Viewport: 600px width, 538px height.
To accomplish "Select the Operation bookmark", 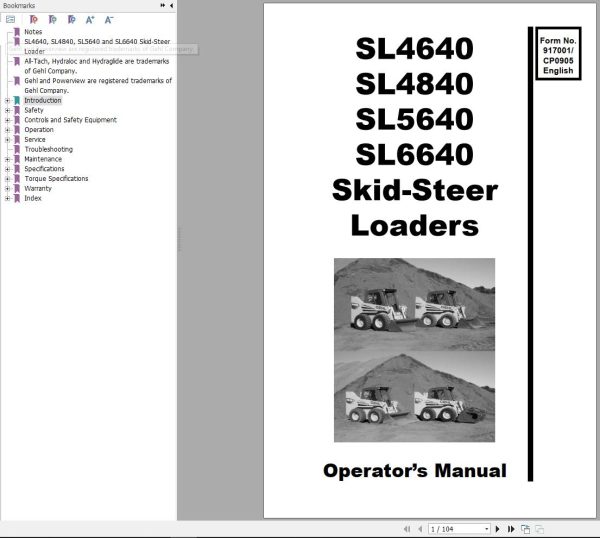I will point(39,130).
